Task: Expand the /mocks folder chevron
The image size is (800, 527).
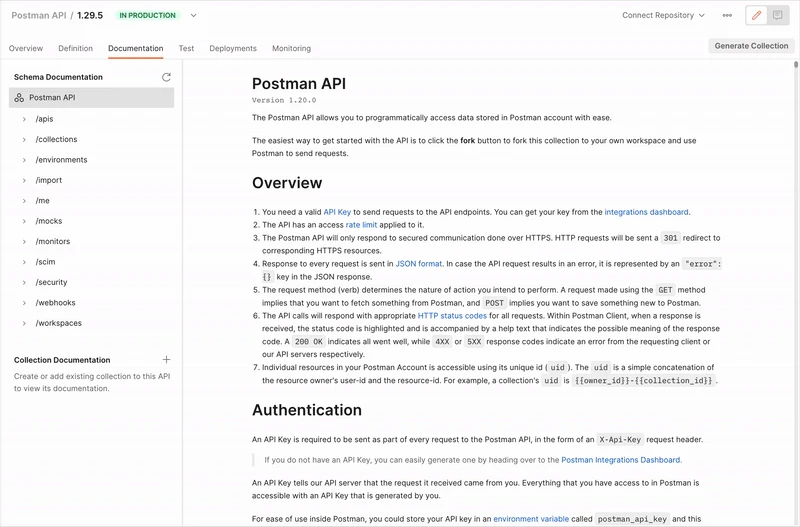Action: (24, 221)
